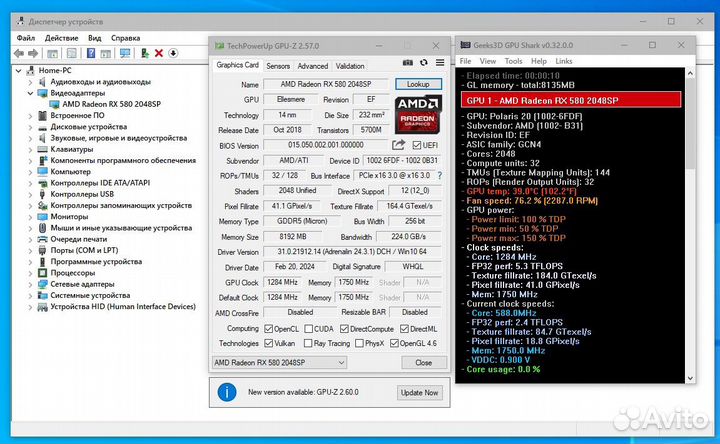720x444 pixels.
Task: Select the AMD Radeon RX 580 2048SP tree device
Action: 112,104
